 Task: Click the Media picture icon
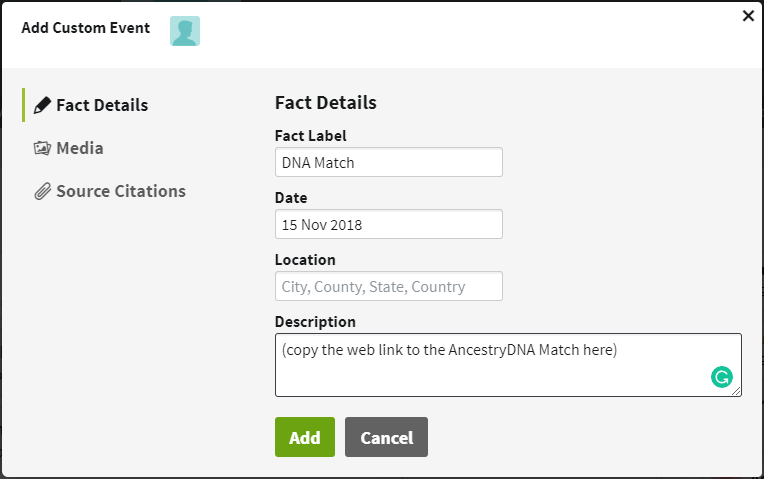42,148
